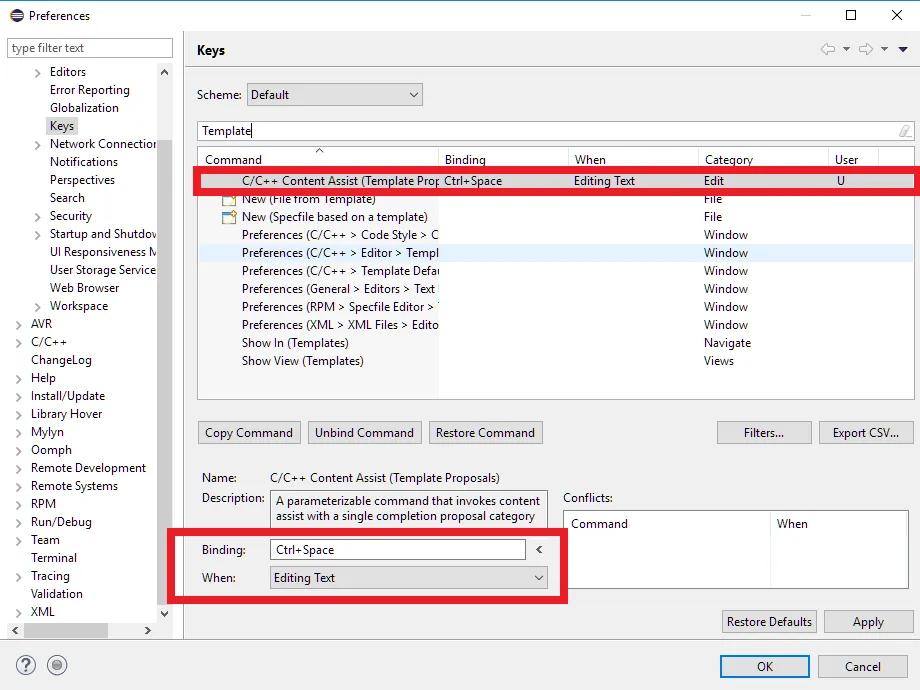Click the tree horizontal scroll right arrow
The height and width of the screenshot is (690, 920).
148,631
